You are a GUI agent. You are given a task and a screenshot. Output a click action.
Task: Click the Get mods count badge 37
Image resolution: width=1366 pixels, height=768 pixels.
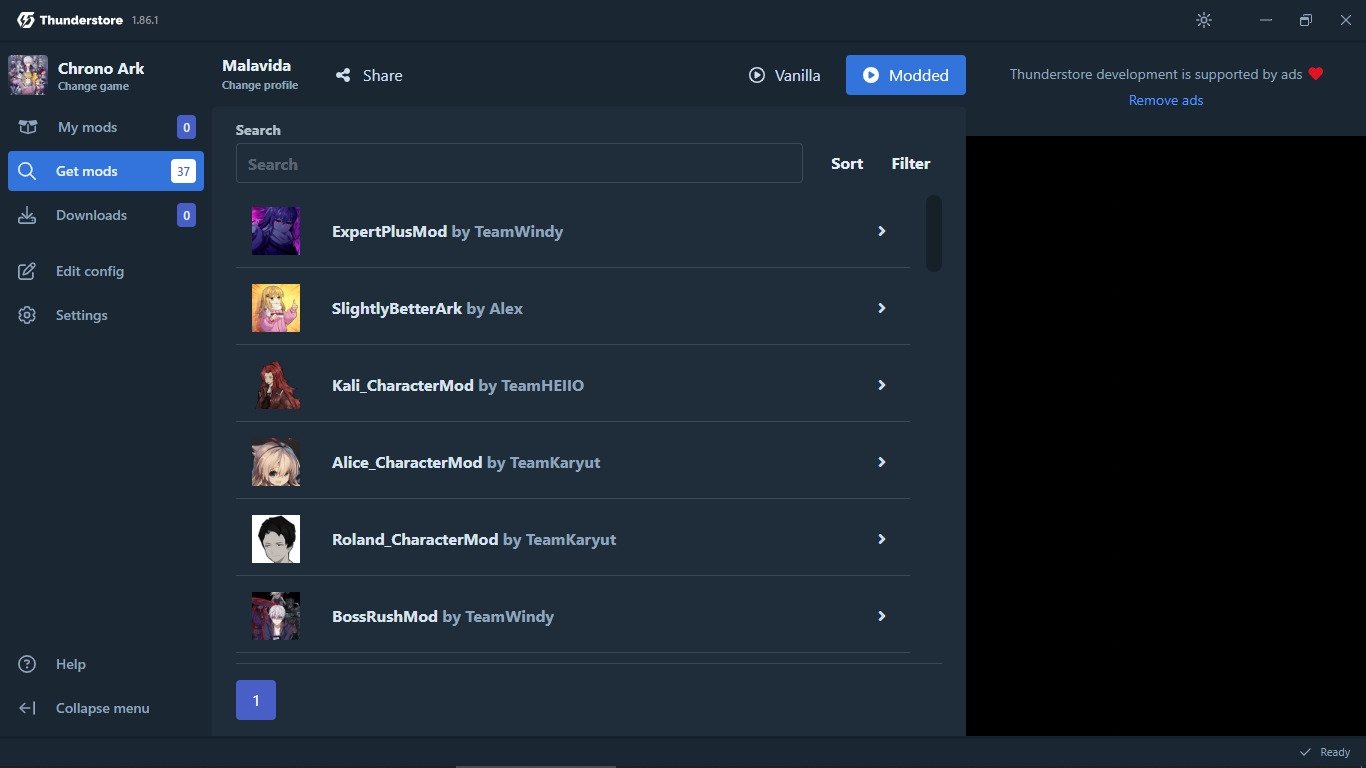pyautogui.click(x=183, y=171)
